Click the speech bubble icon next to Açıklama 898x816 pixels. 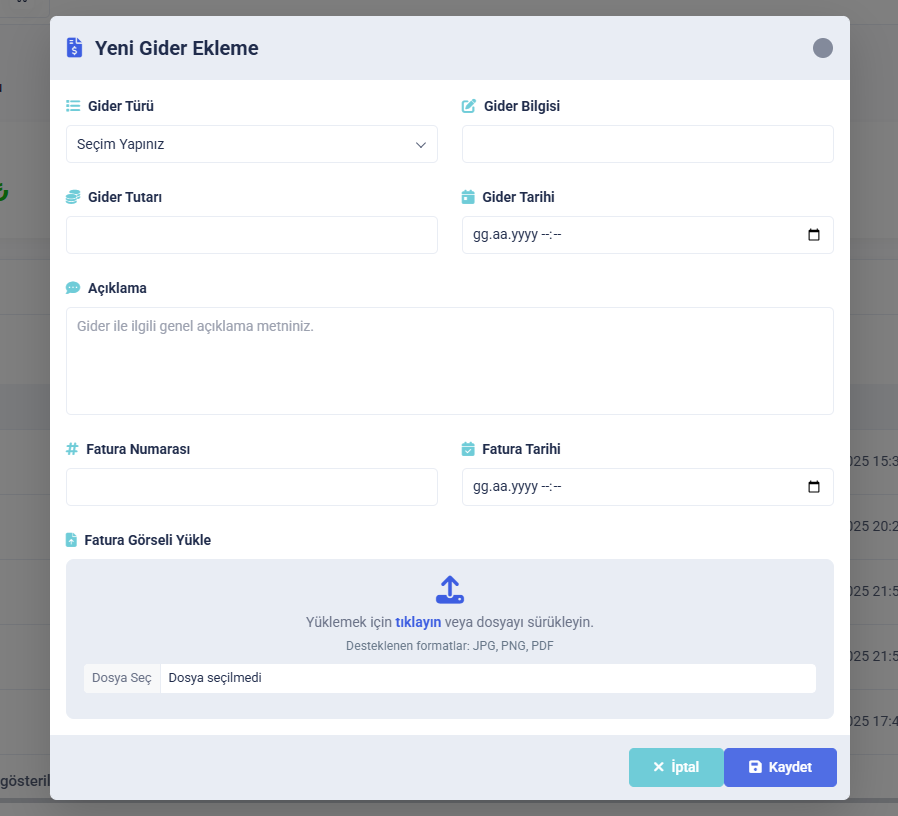coord(73,288)
